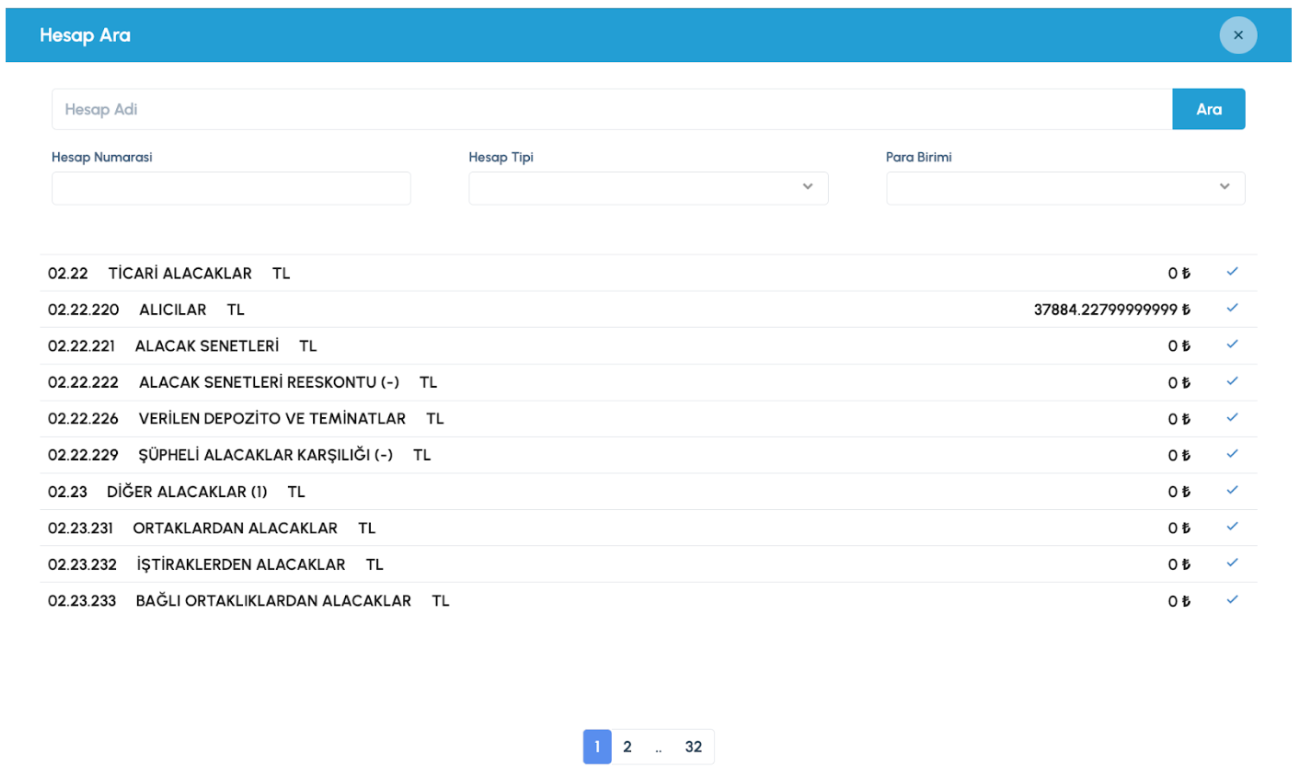The width and height of the screenshot is (1297, 772).
Task: Open the Hesap Tipi dropdown
Action: coord(648,188)
